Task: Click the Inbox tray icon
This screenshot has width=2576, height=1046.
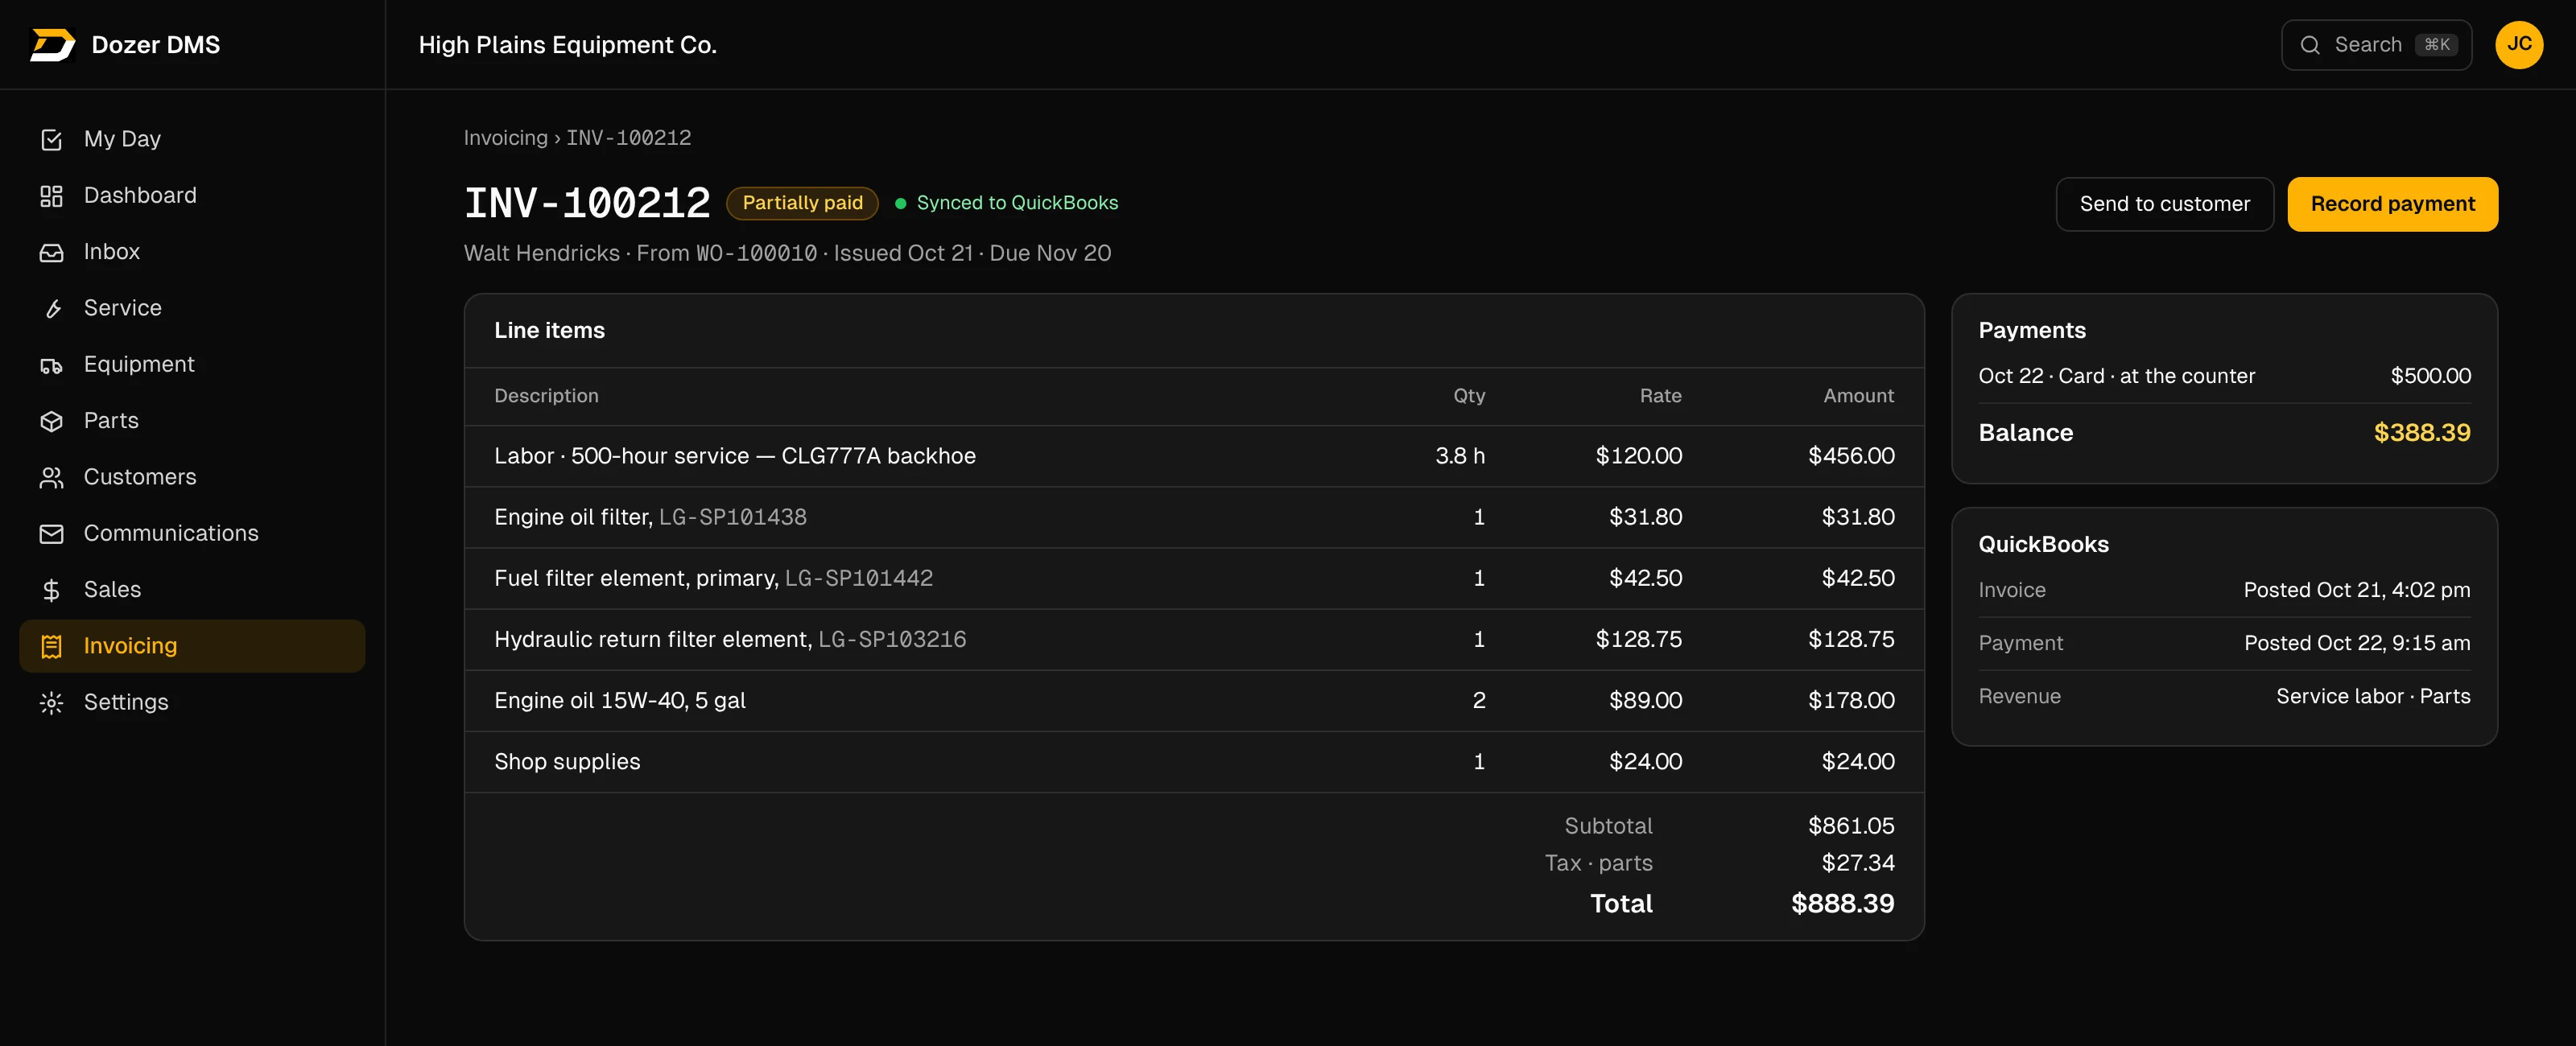Action: [x=51, y=252]
